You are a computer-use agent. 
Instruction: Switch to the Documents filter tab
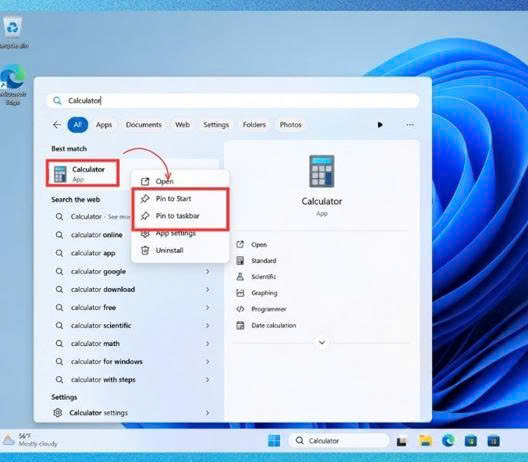coord(143,125)
